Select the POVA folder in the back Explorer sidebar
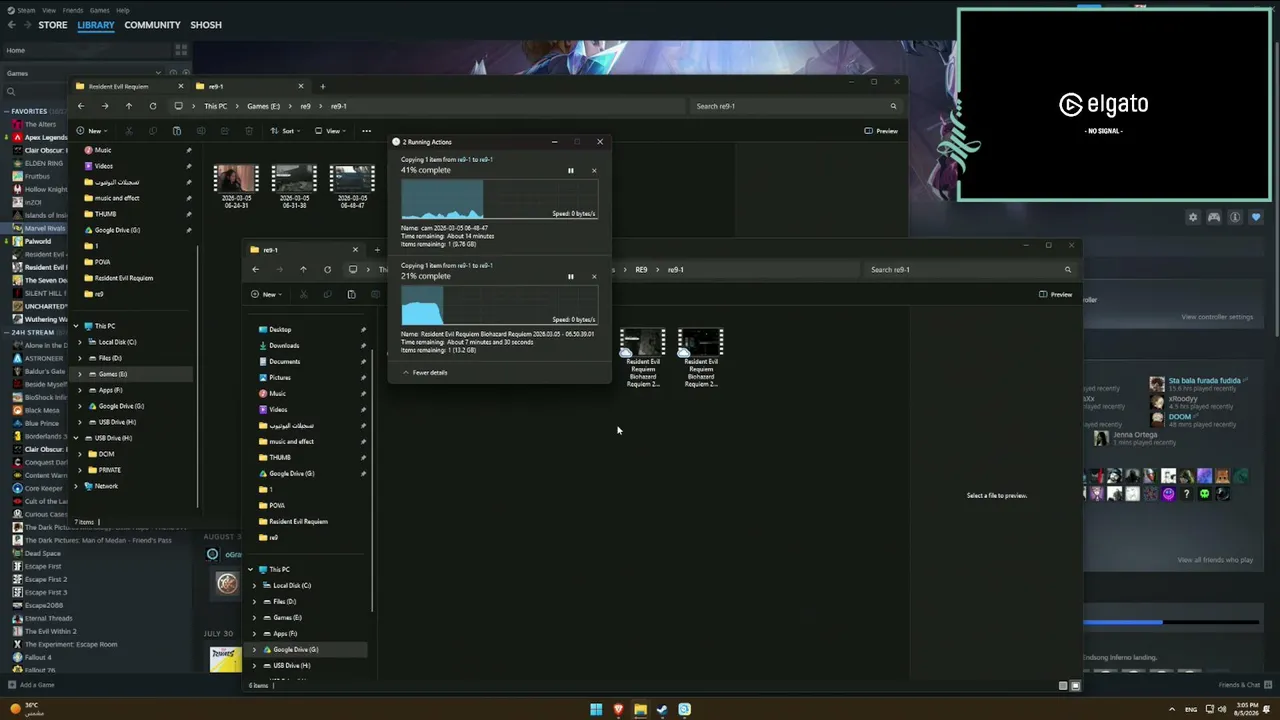The image size is (1280, 720). [103, 262]
